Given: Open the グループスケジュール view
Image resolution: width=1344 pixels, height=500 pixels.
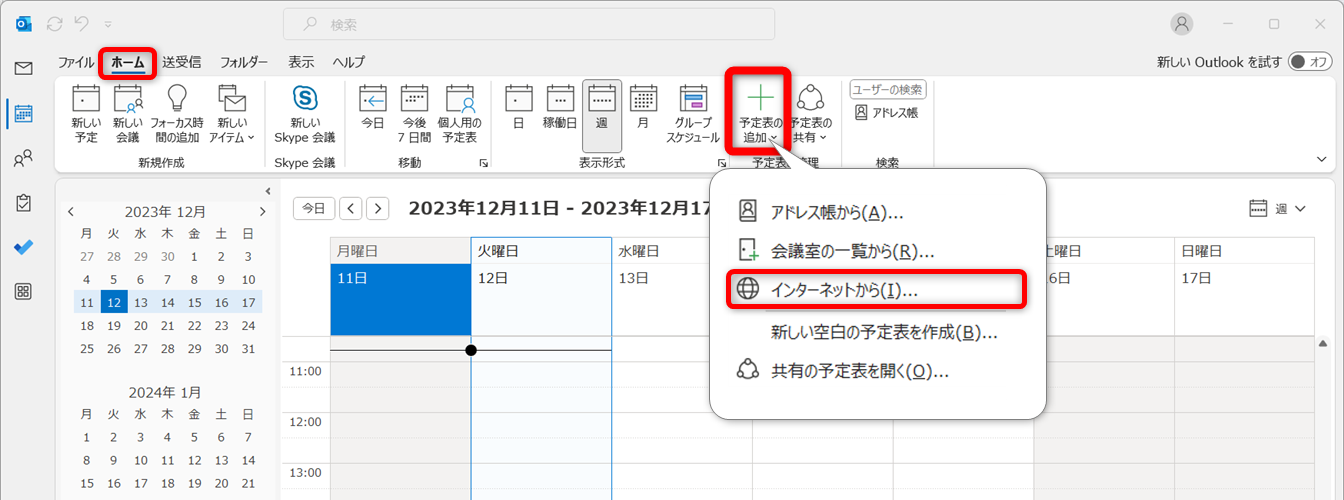Looking at the screenshot, I should (693, 99).
